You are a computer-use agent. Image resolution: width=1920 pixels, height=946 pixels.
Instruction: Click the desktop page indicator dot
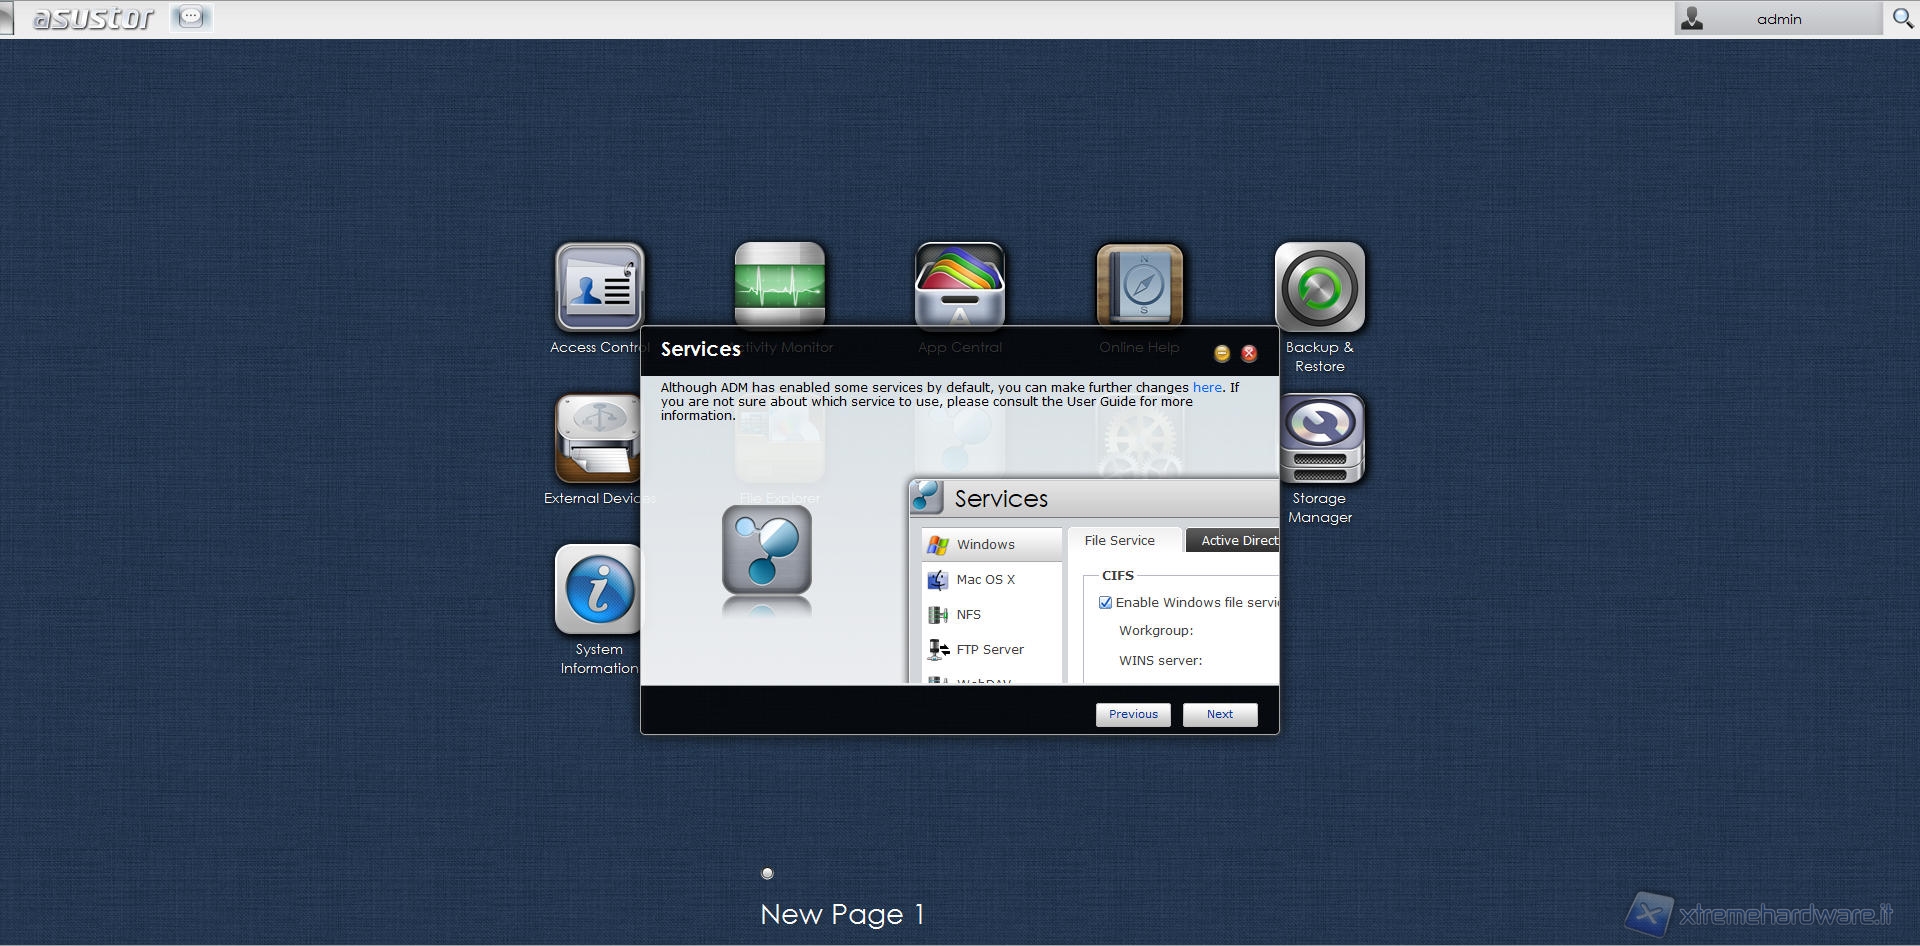pos(767,873)
